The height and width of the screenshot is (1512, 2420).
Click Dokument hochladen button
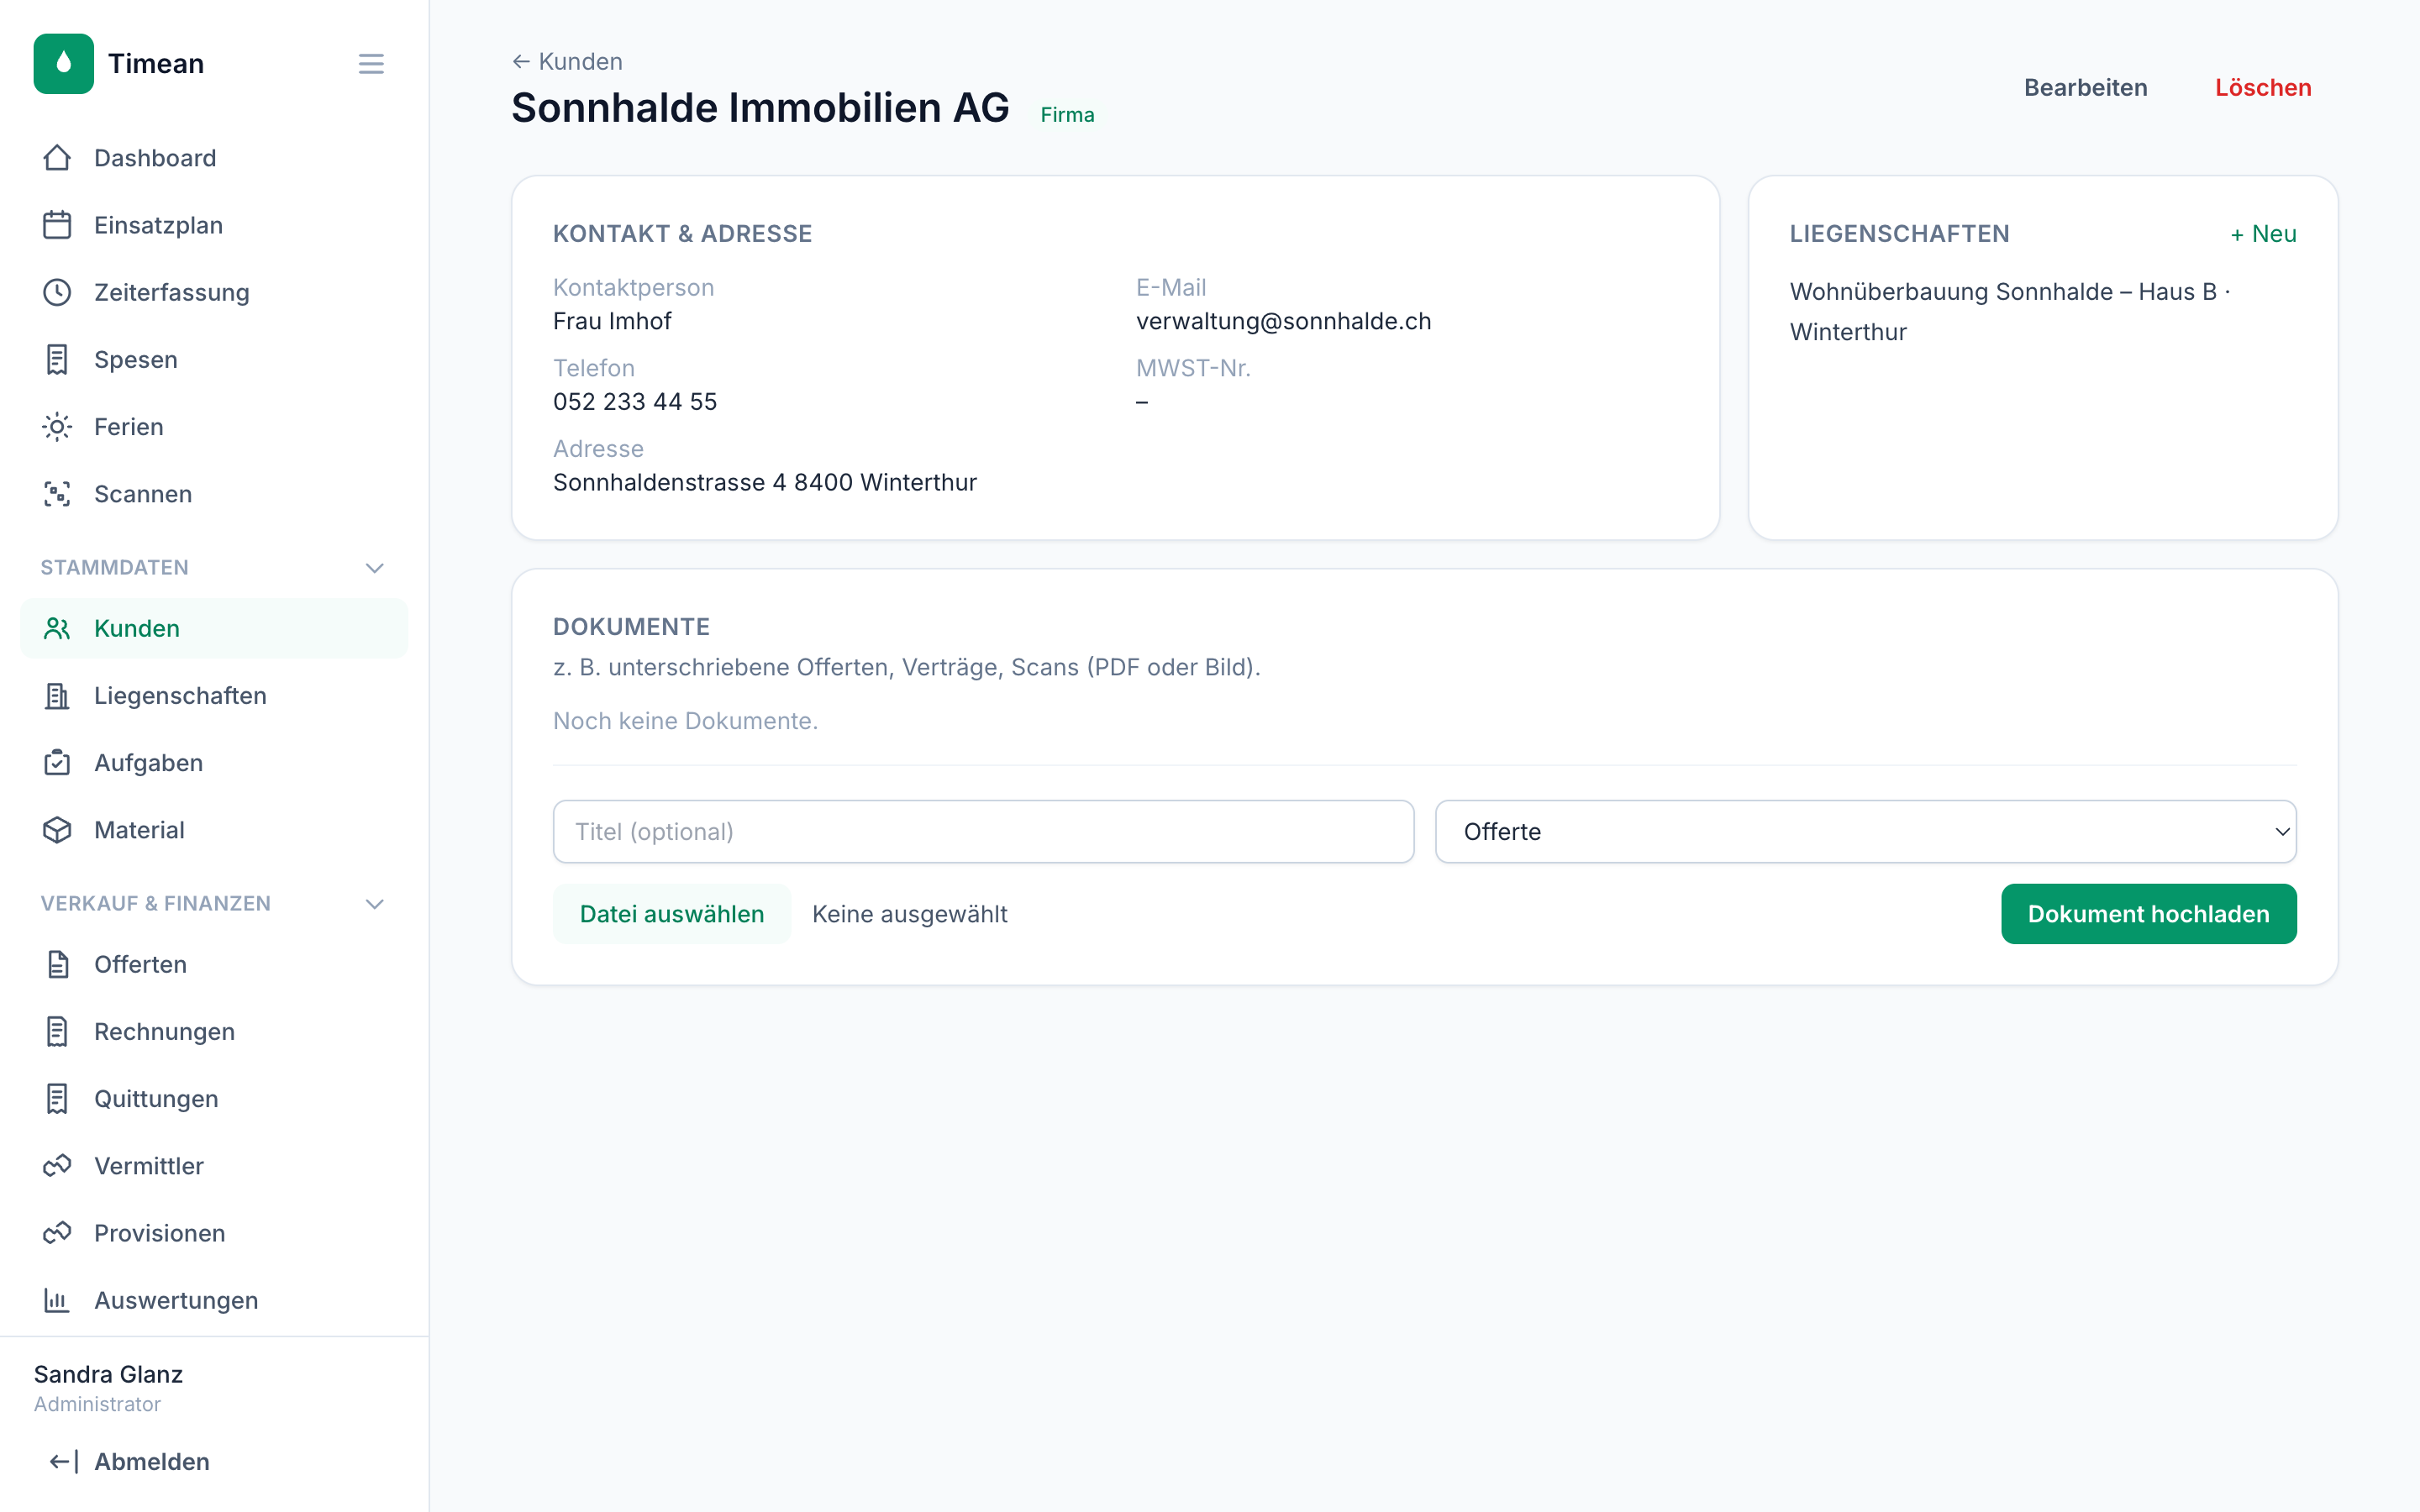point(2148,914)
